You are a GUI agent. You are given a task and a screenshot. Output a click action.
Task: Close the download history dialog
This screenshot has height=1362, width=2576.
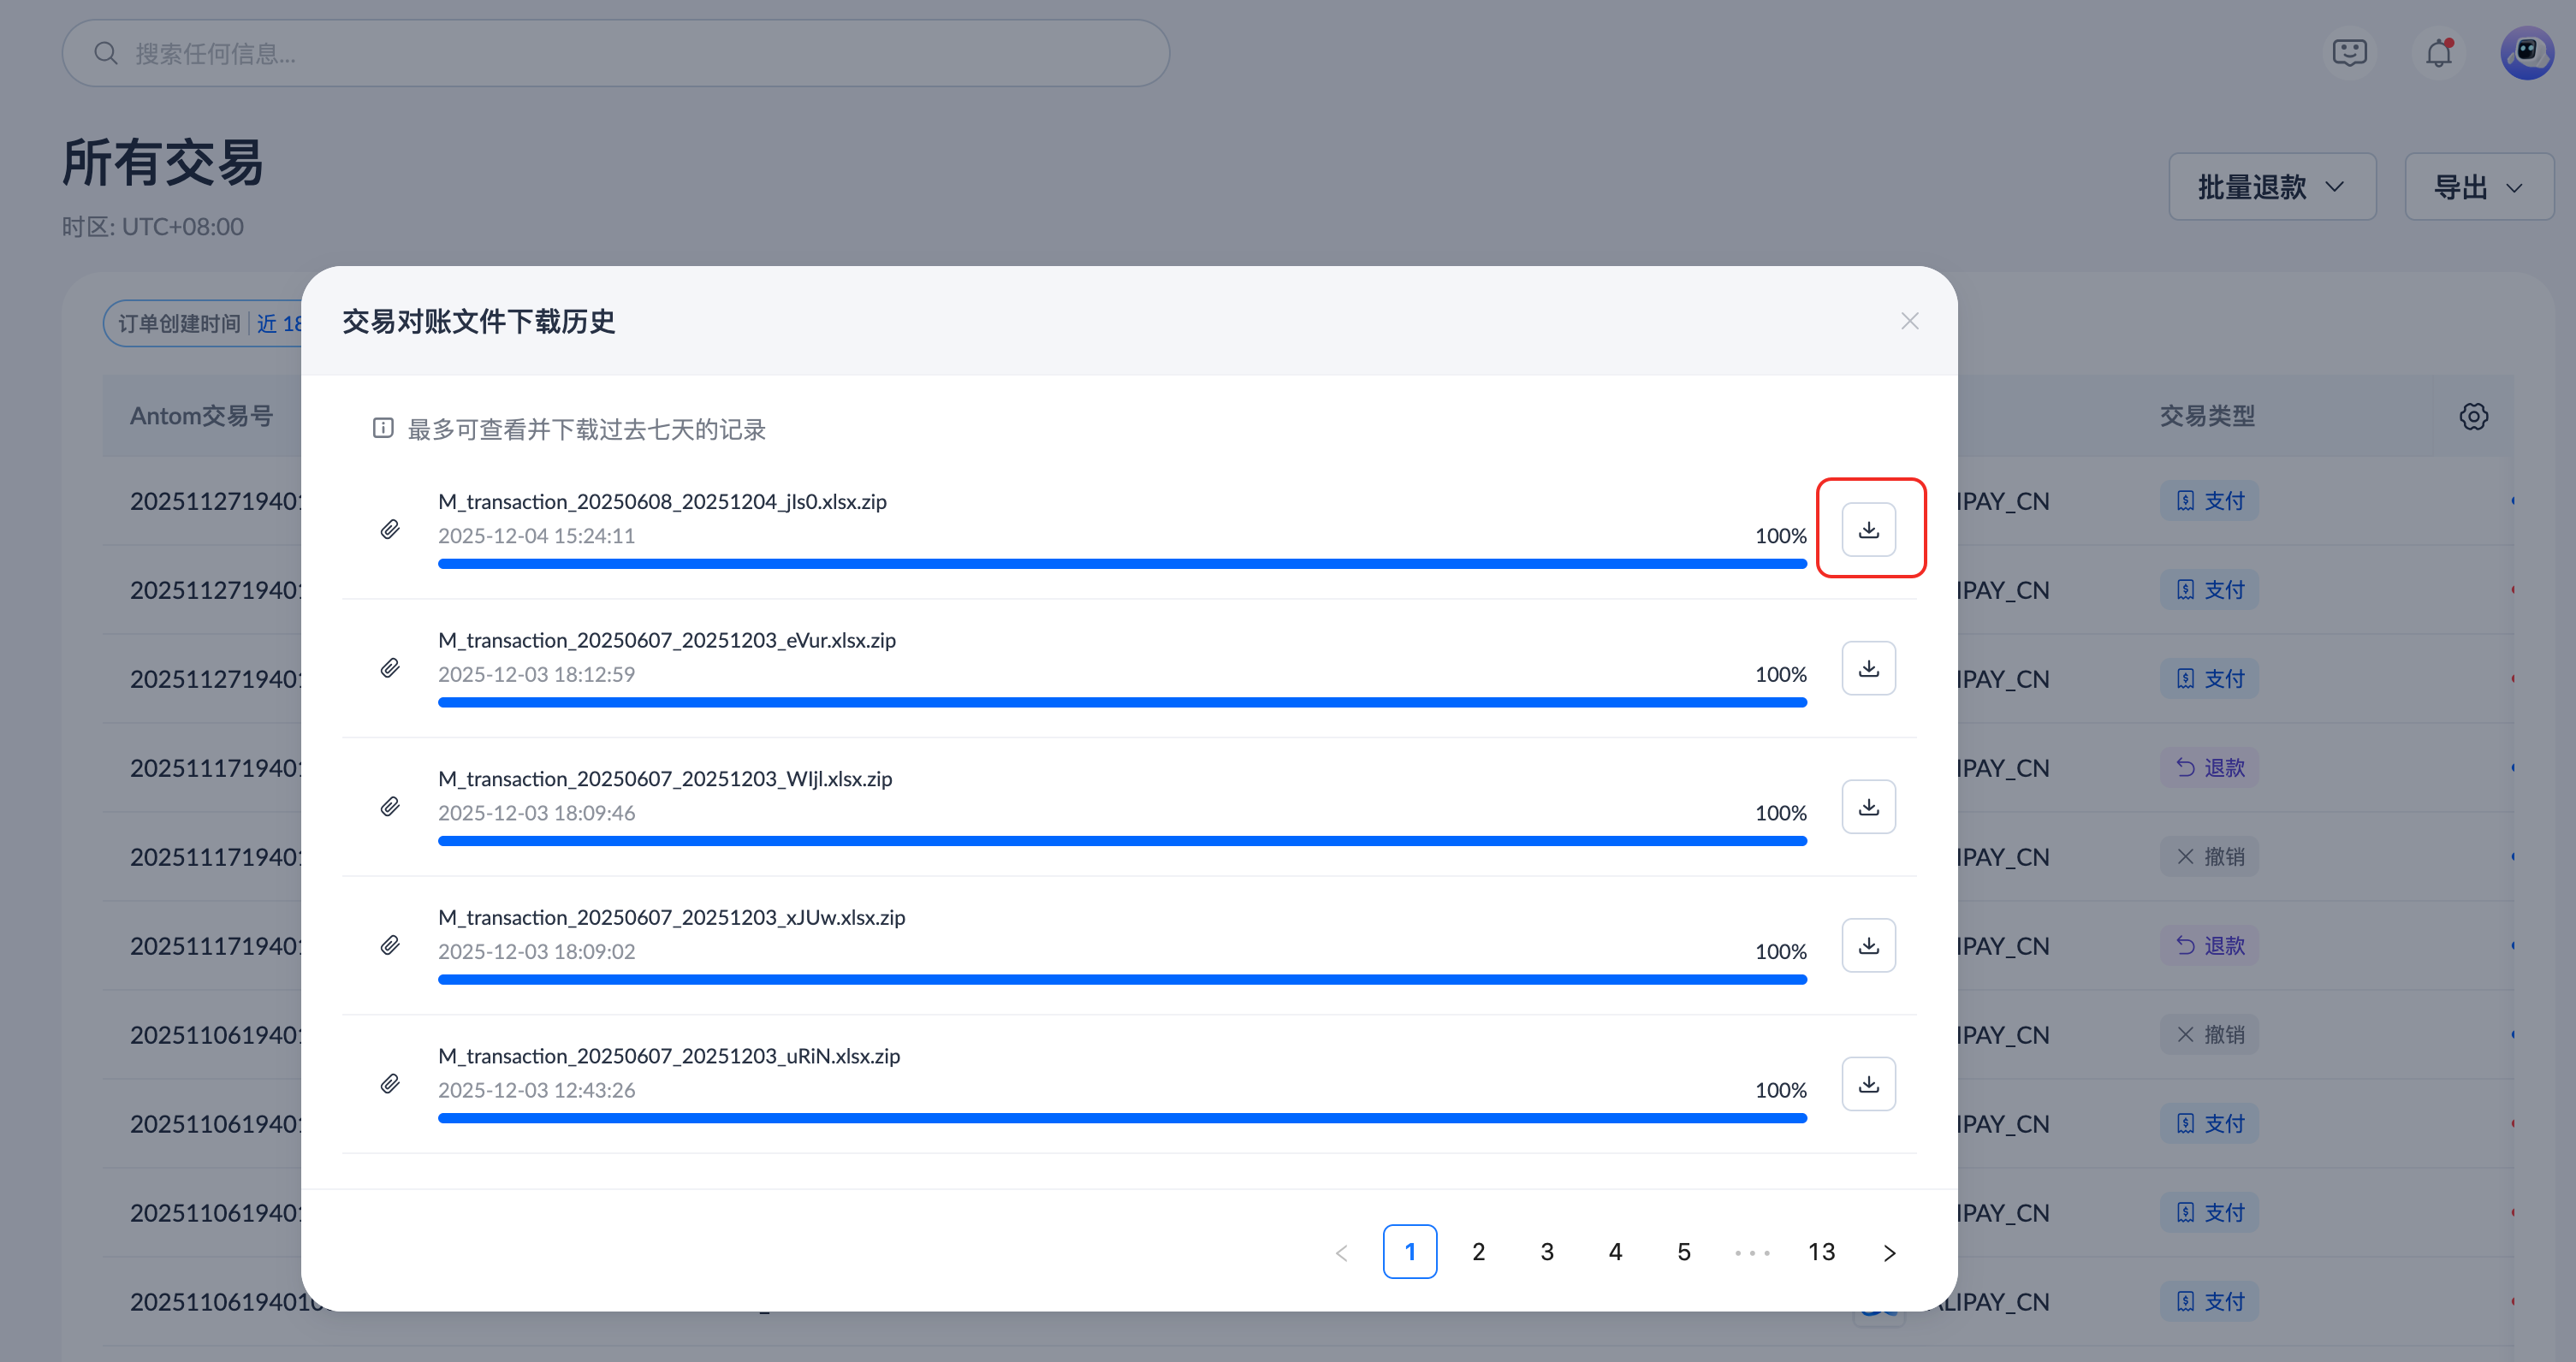click(1909, 321)
